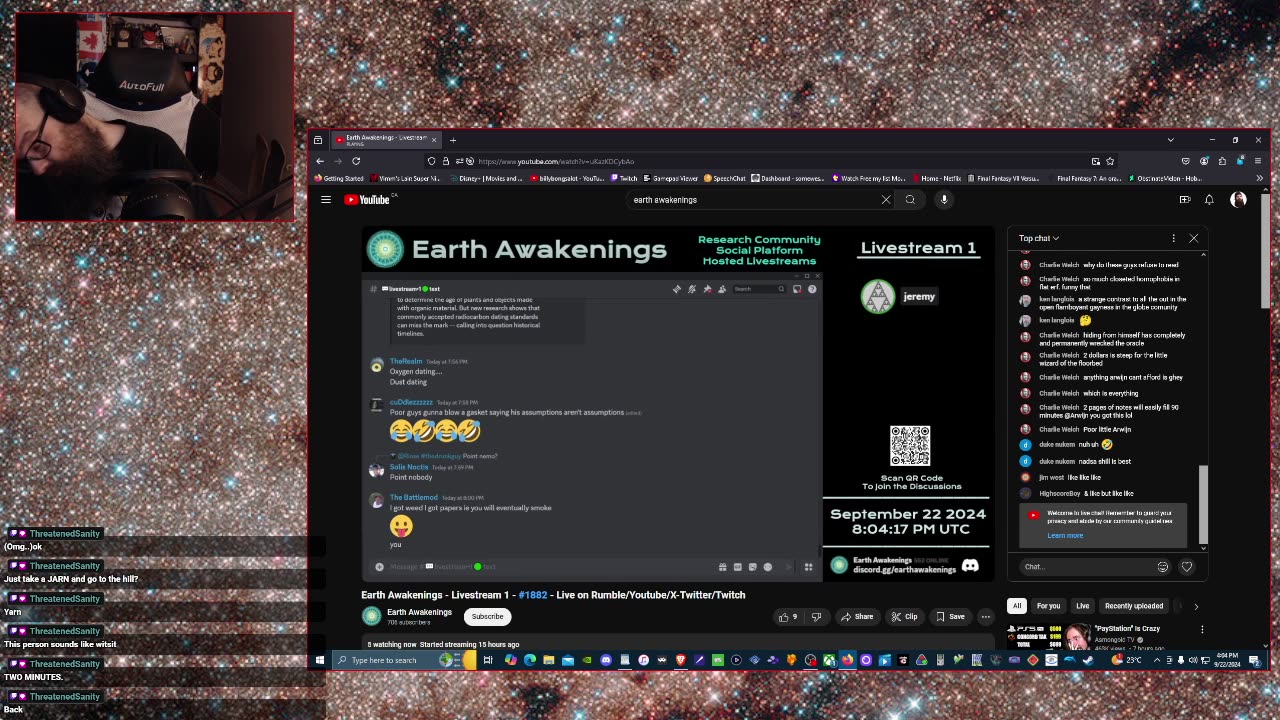The image size is (1280, 720).
Task: Run search with the magnifier button
Action: (x=910, y=200)
